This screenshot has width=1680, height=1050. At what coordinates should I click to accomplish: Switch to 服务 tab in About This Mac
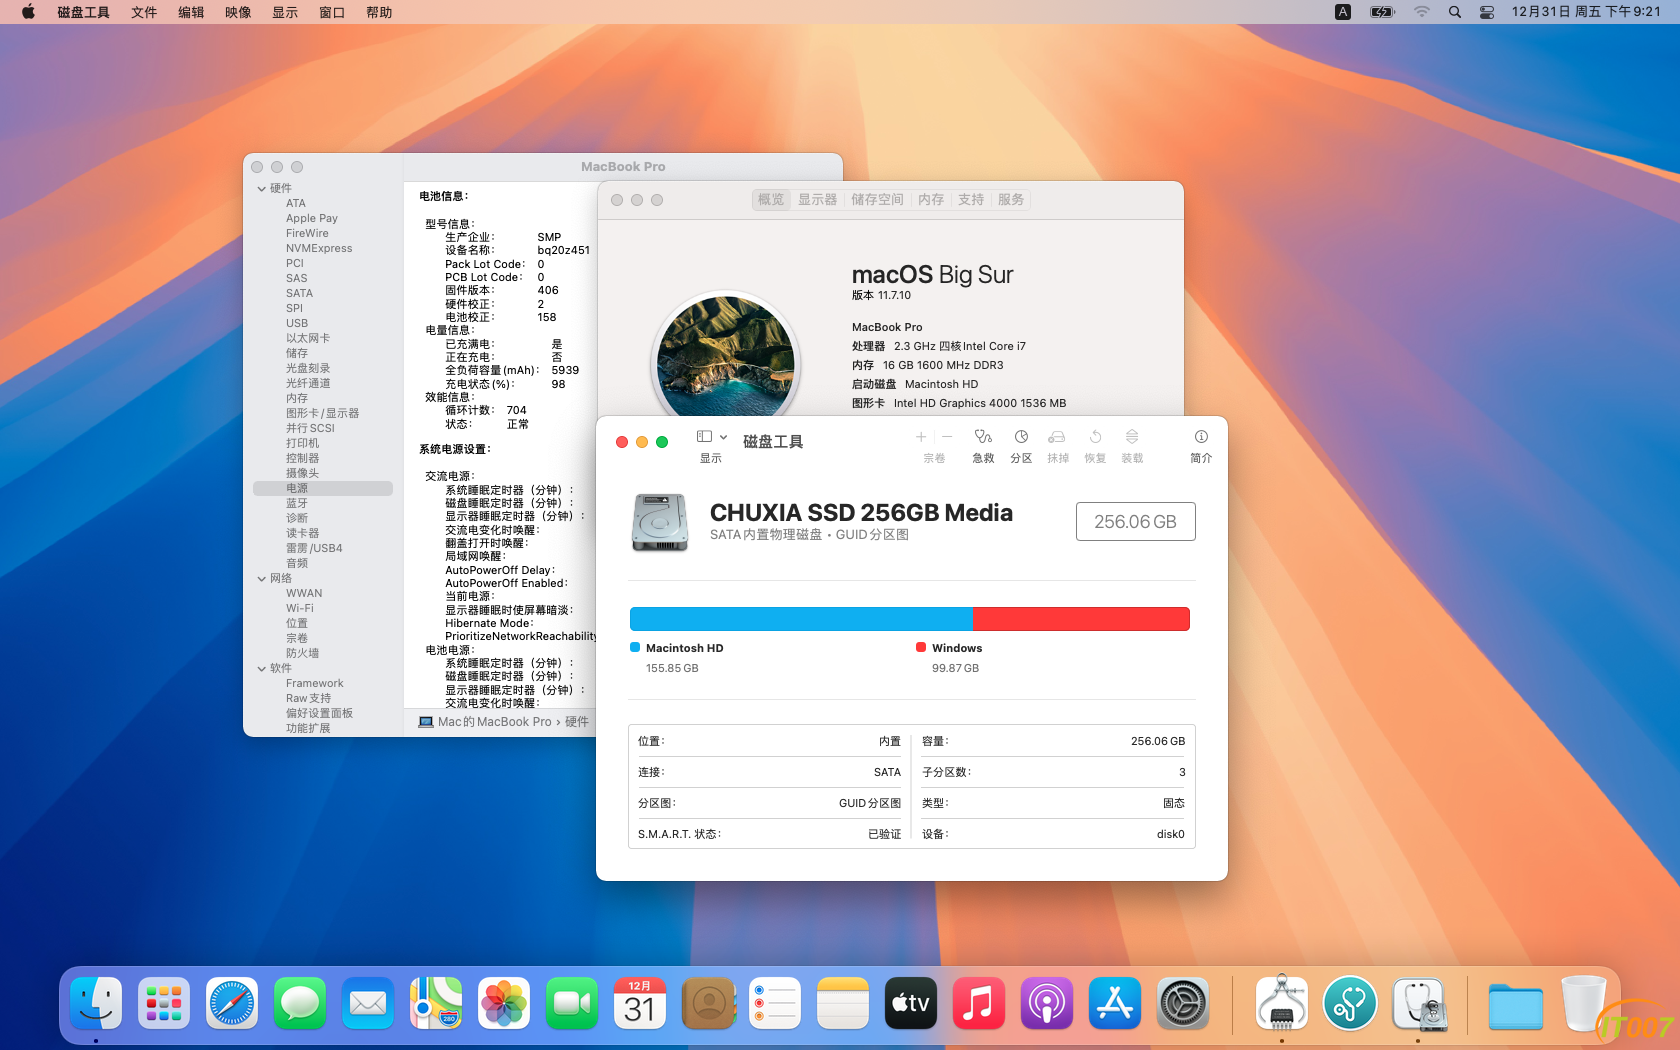[1011, 200]
